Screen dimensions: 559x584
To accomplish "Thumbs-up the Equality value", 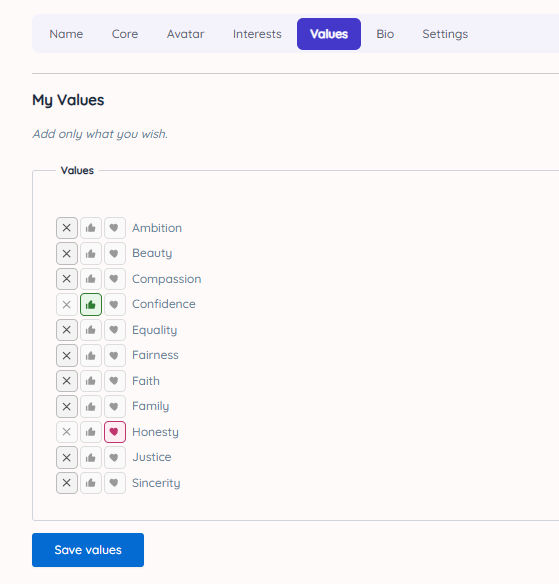I will tap(90, 330).
